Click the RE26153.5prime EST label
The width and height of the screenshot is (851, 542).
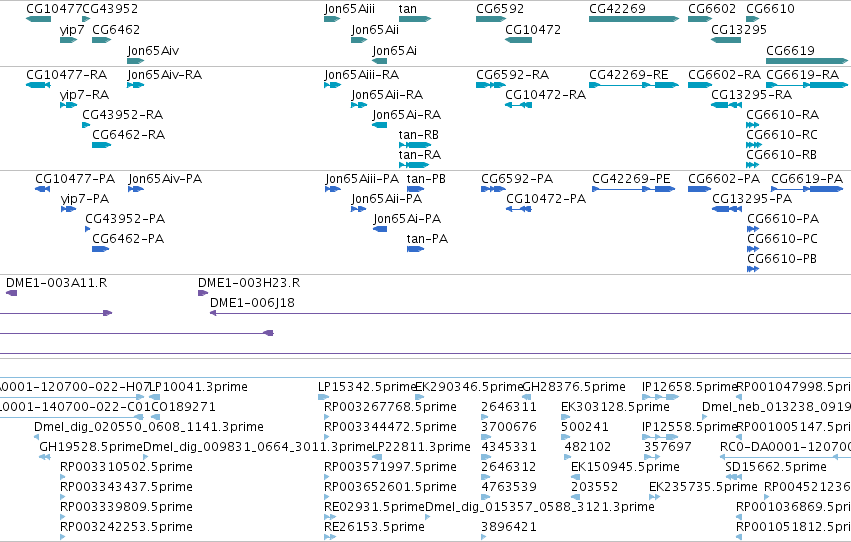374,526
